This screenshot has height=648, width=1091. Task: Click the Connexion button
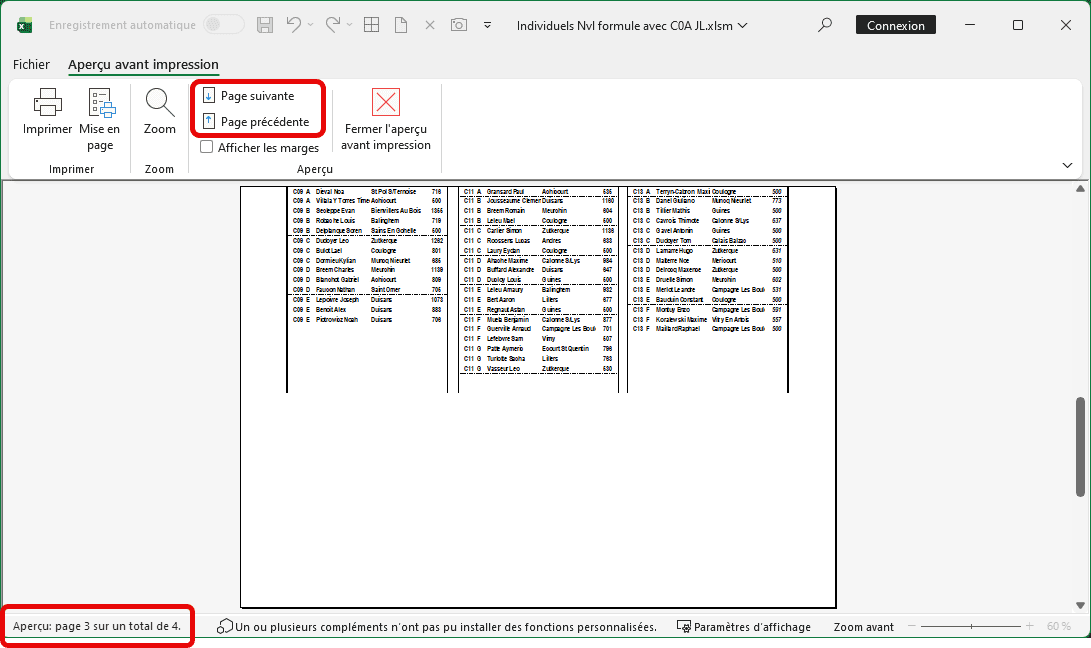tap(896, 25)
